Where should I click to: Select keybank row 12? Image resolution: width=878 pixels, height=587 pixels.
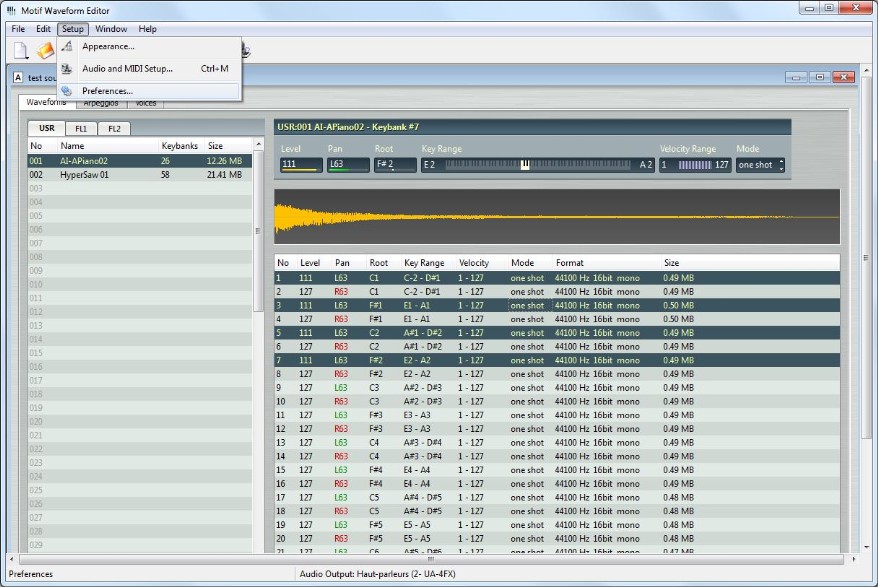click(x=557, y=429)
